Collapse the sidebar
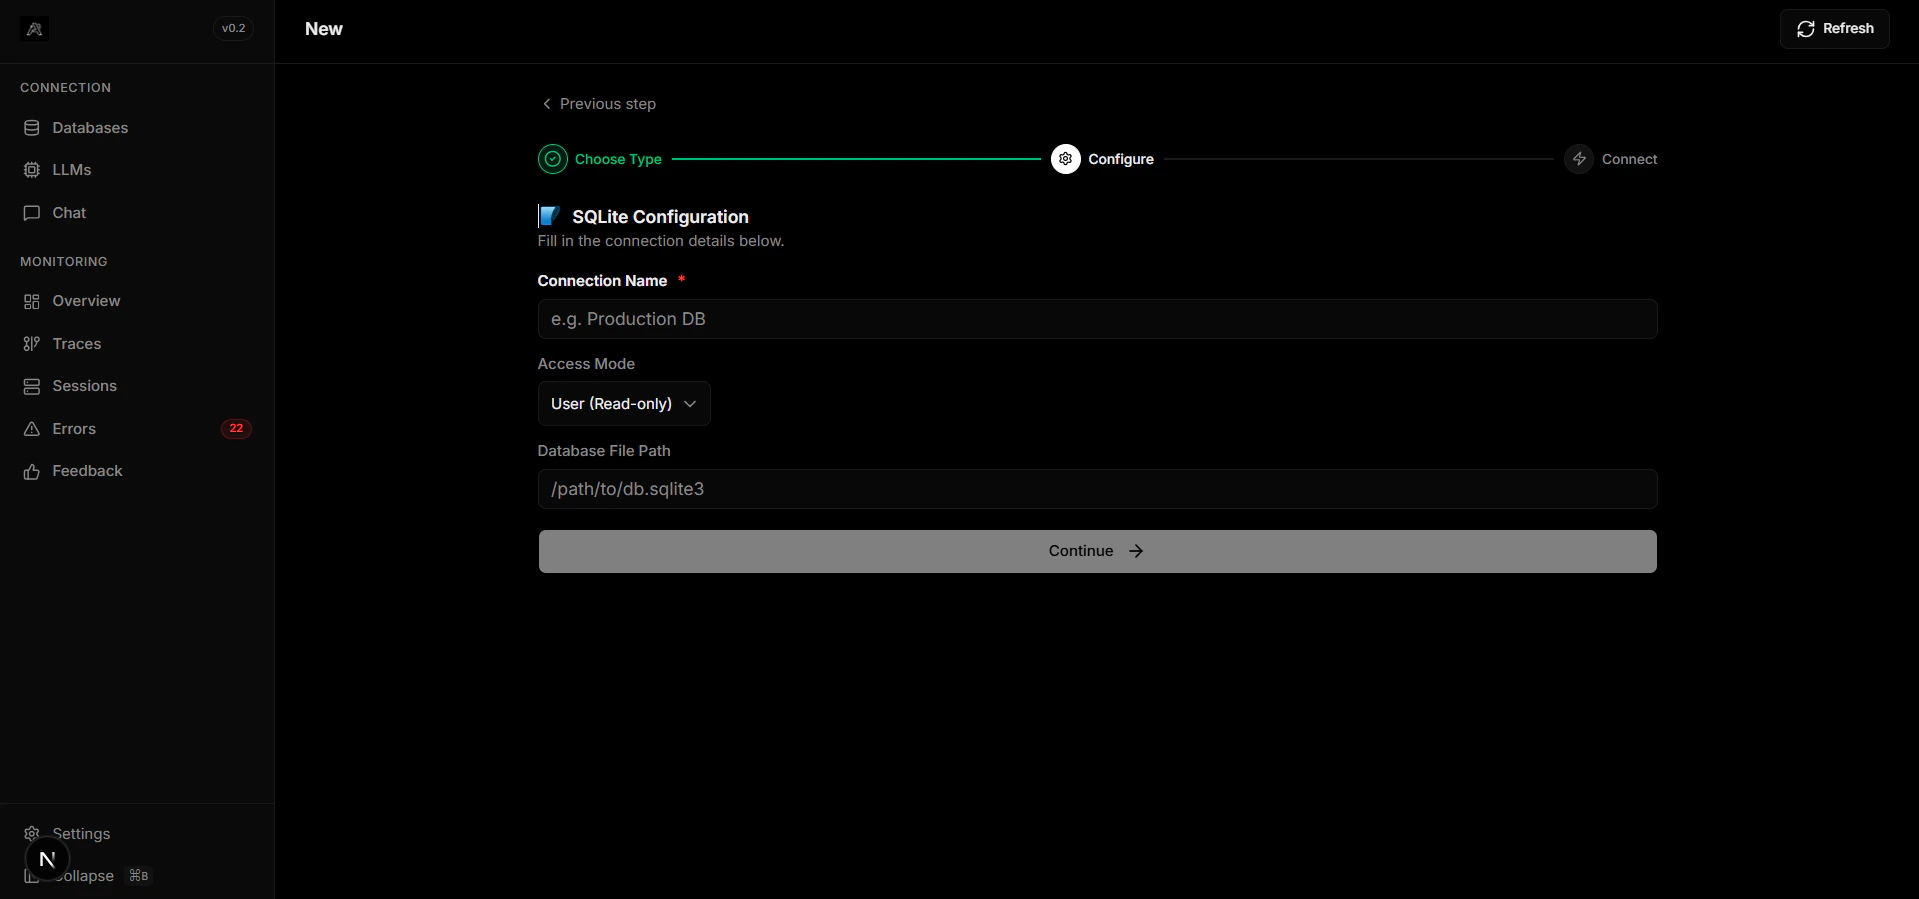 (x=137, y=876)
